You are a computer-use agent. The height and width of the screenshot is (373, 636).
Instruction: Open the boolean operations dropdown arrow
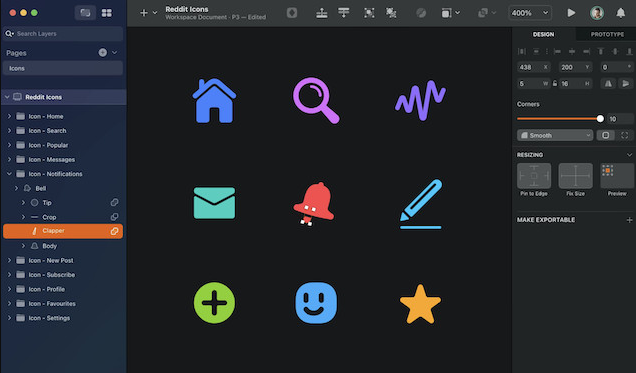click(x=494, y=13)
